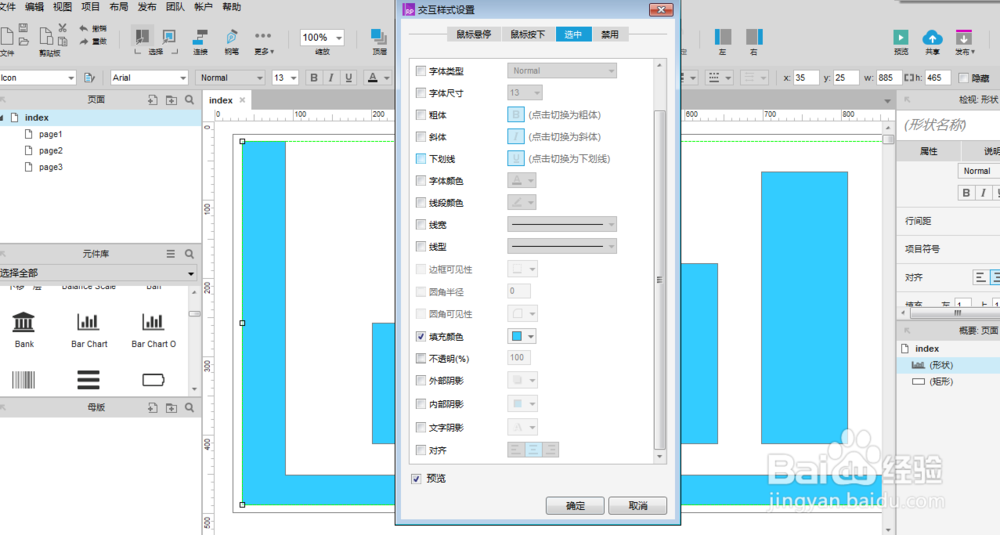Click the align Left (左) icon

(x=723, y=37)
